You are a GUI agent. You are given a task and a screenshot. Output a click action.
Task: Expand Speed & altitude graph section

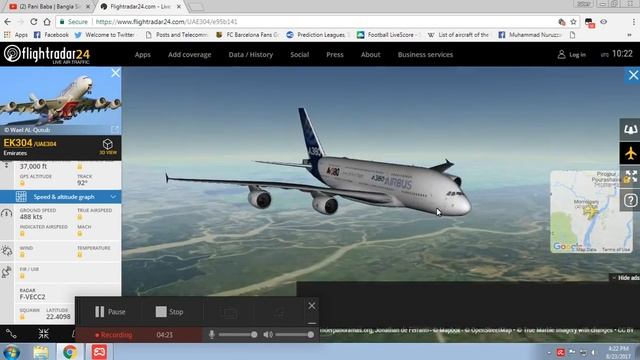coord(60,197)
